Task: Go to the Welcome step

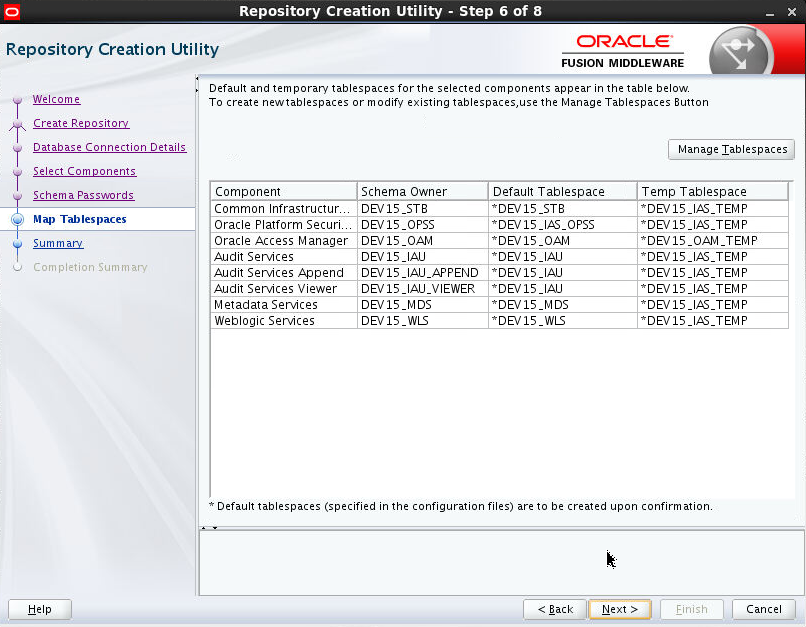Action: (x=57, y=99)
